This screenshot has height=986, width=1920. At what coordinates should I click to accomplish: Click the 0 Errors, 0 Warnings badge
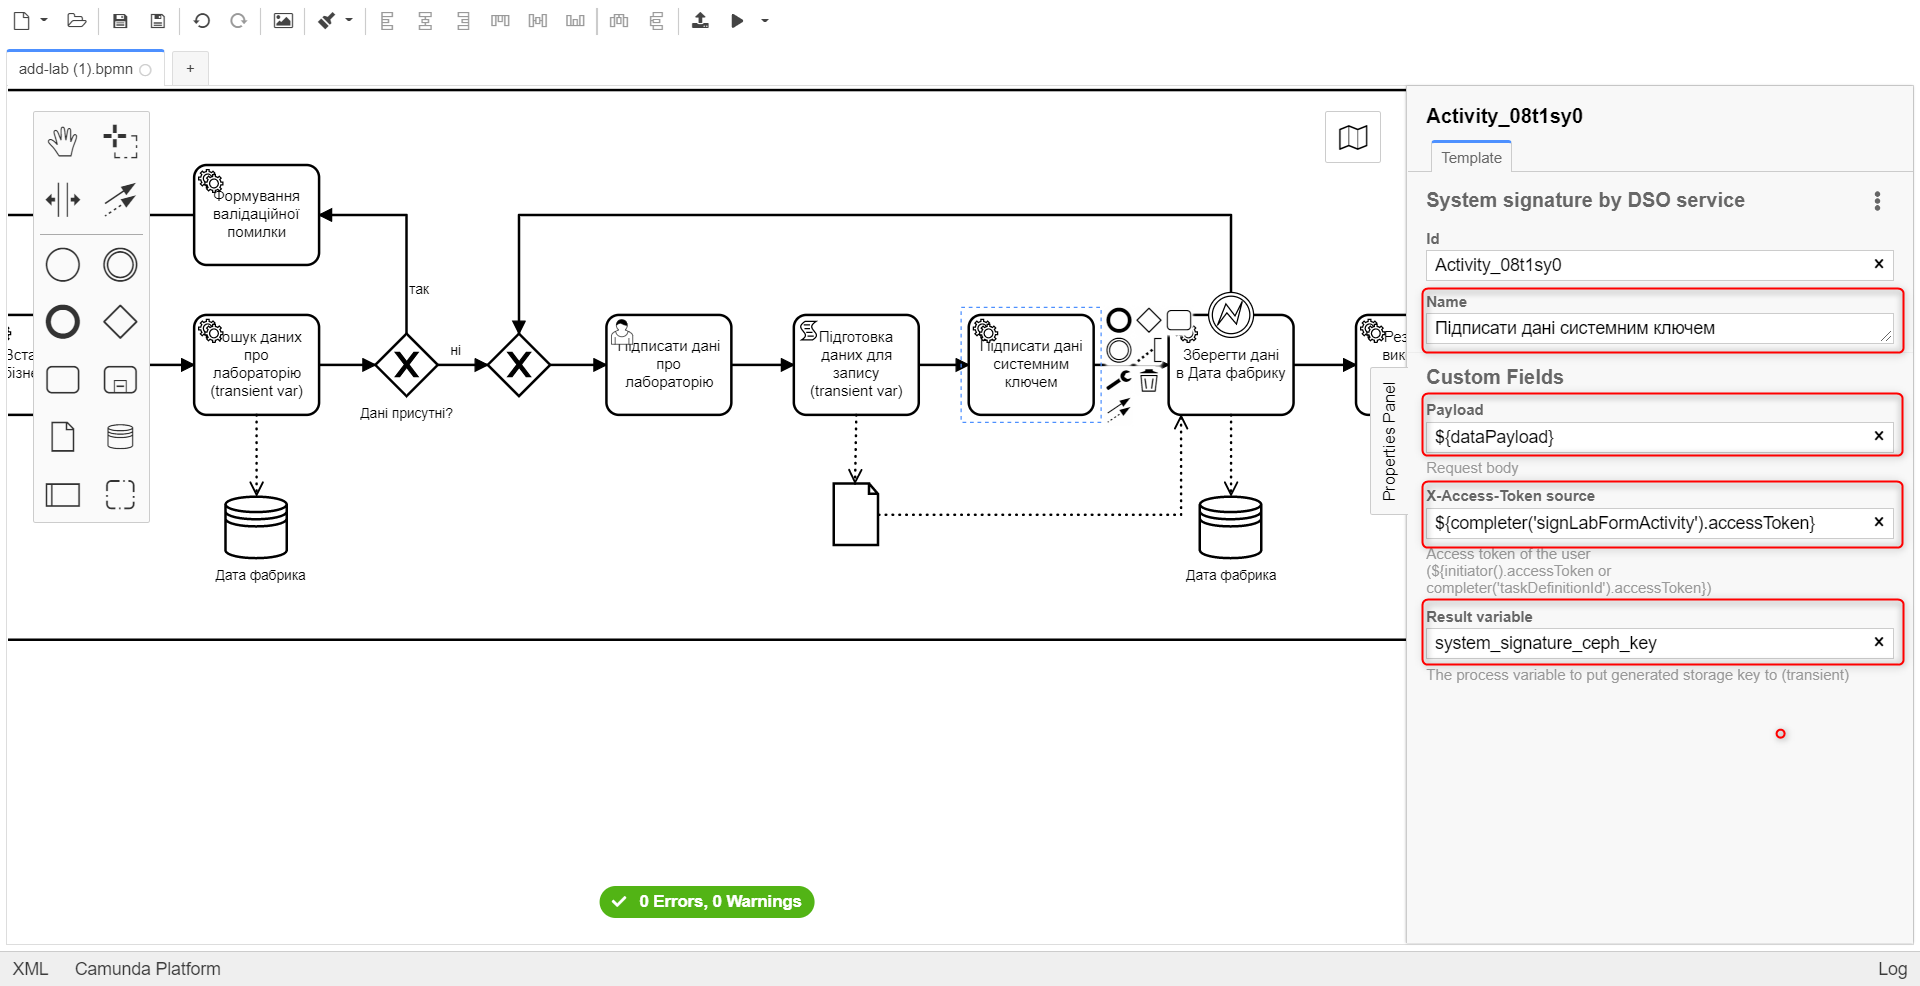707,901
